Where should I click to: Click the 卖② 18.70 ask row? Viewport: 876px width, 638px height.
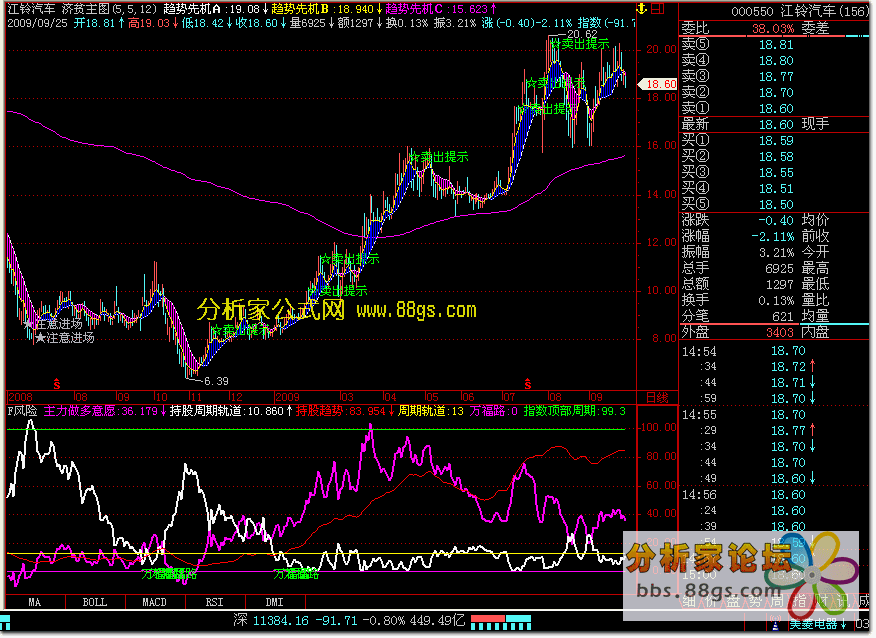[x=774, y=92]
